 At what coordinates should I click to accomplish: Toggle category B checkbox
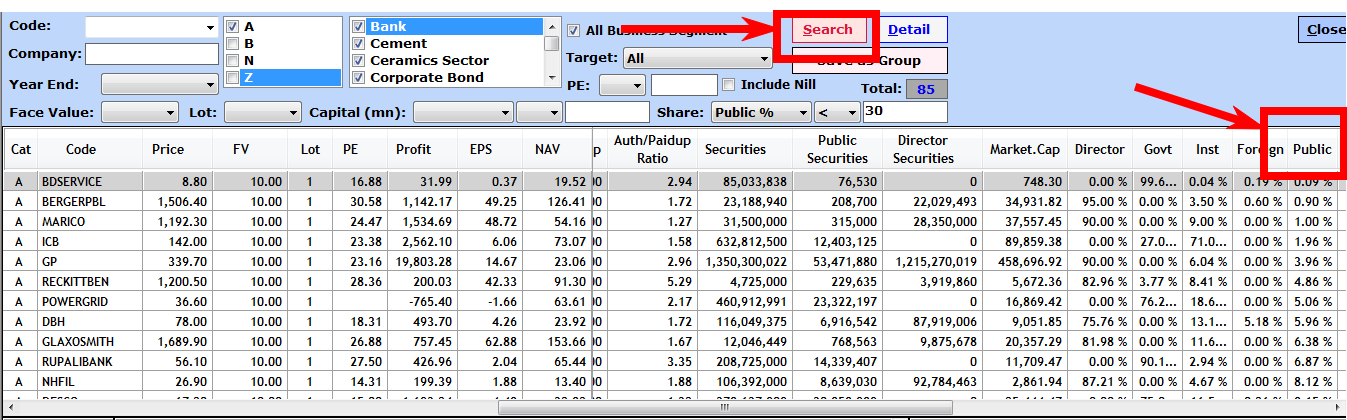pyautogui.click(x=232, y=44)
